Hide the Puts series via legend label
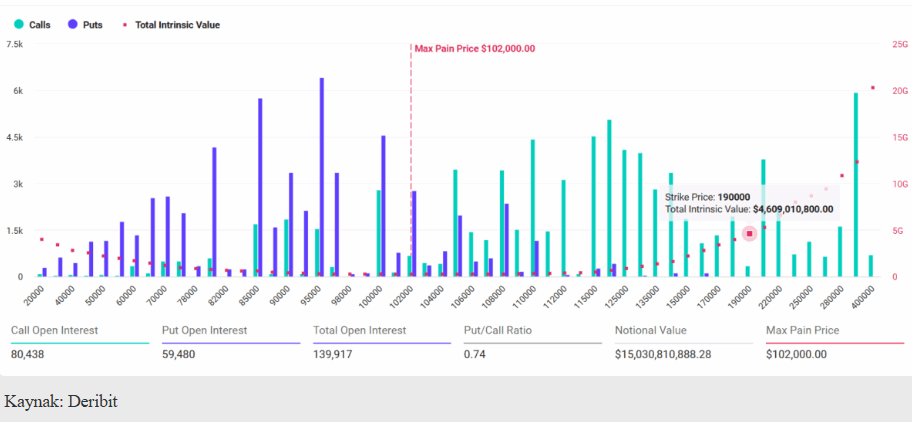Viewport: 912px width, 422px height. 93,25
